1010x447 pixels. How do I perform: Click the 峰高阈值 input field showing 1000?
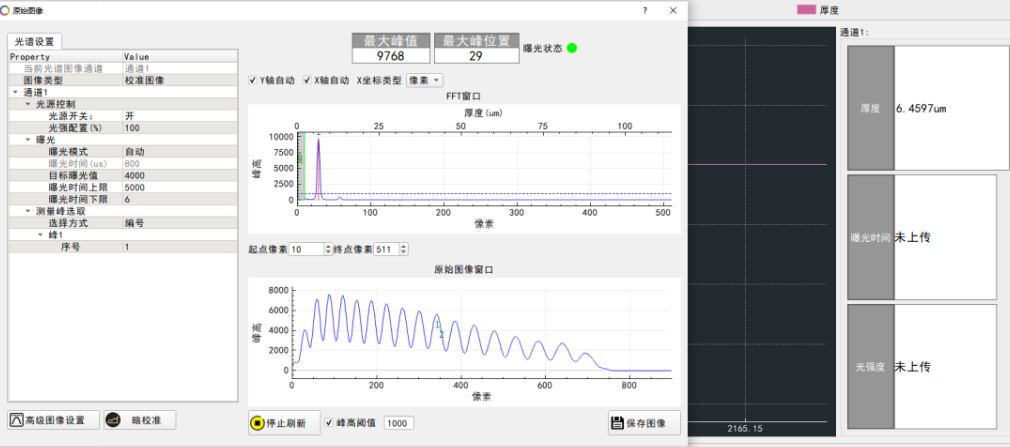tap(398, 423)
